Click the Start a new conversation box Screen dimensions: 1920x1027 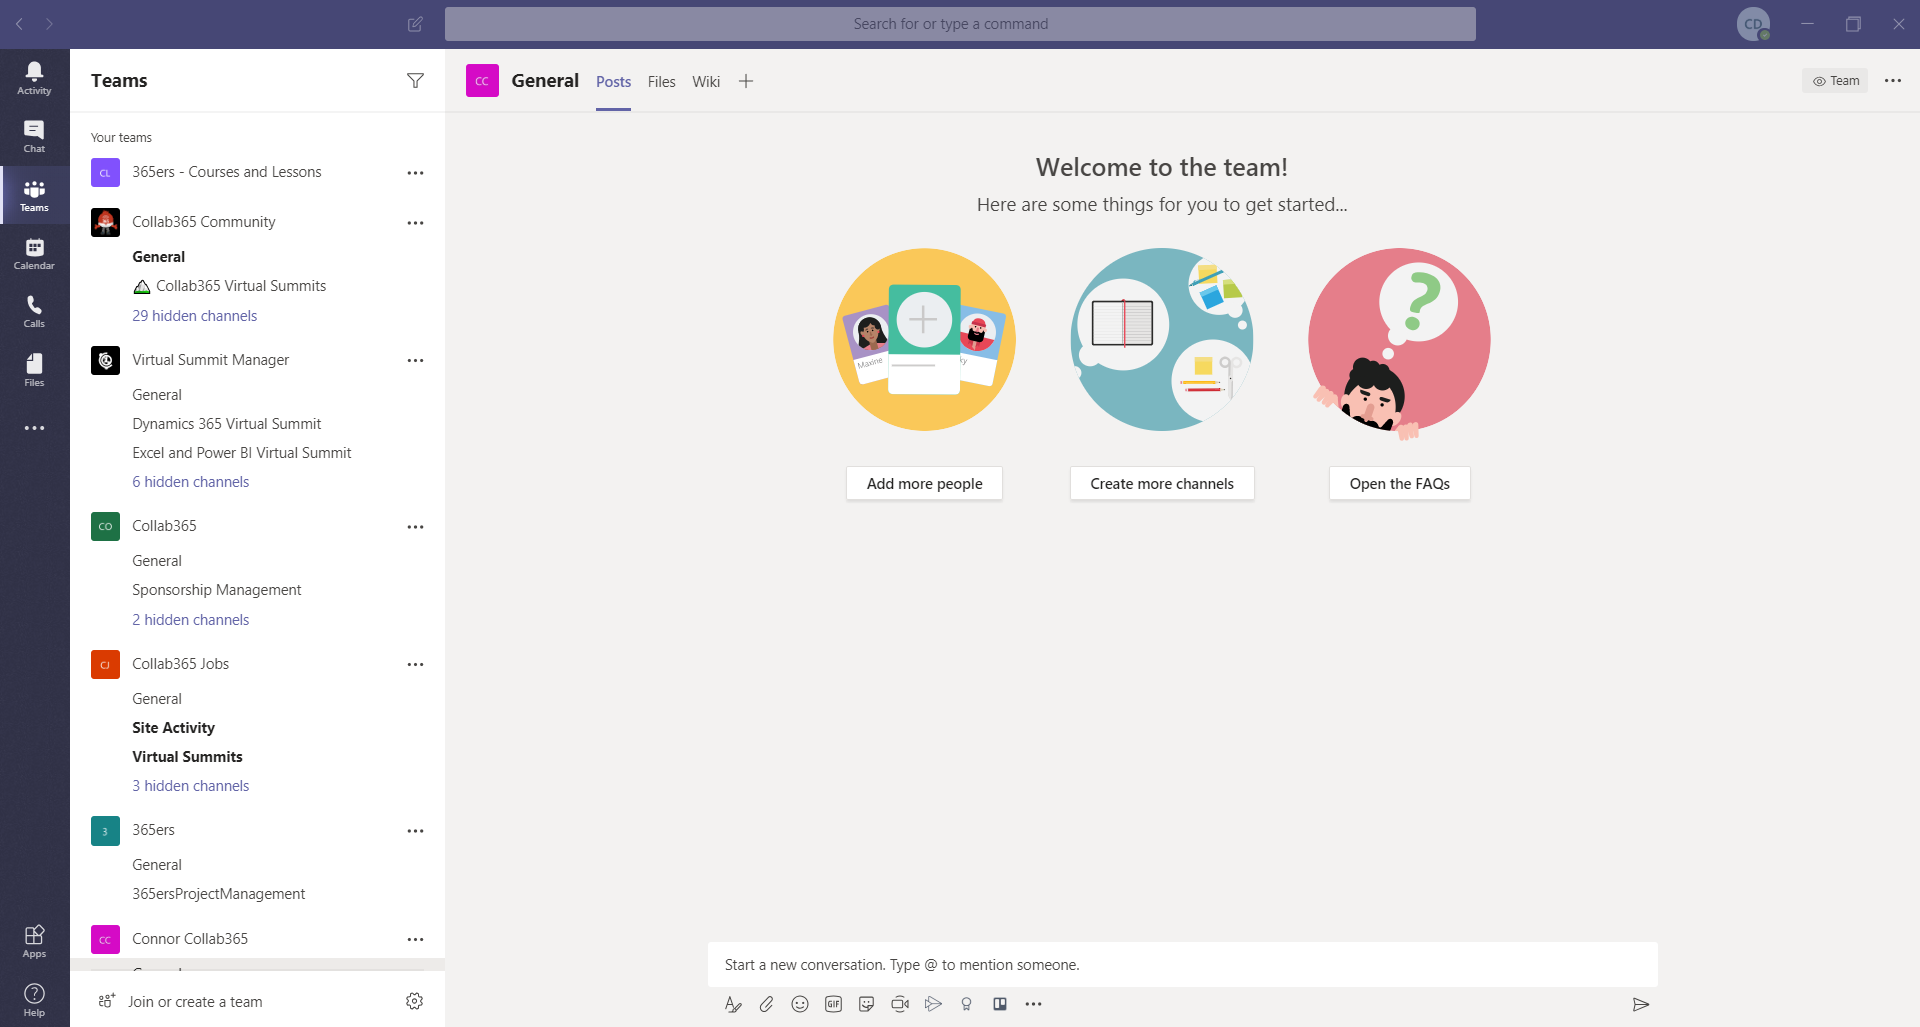click(x=1182, y=965)
